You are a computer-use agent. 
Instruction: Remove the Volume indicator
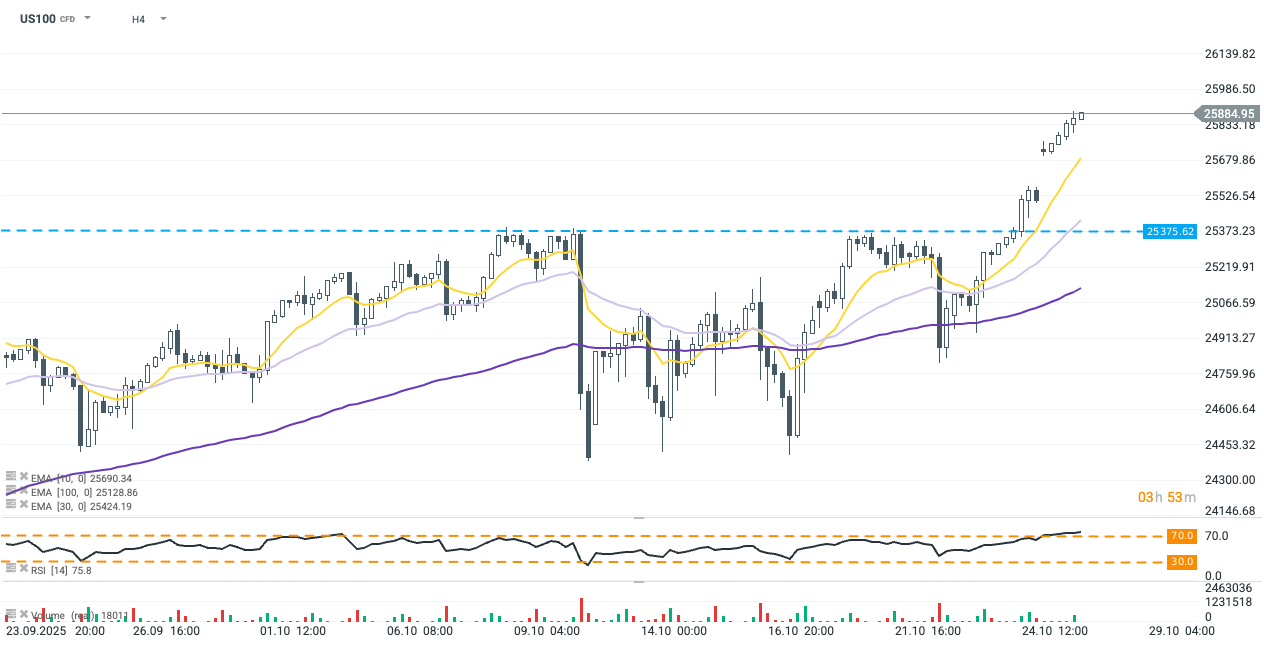23,615
